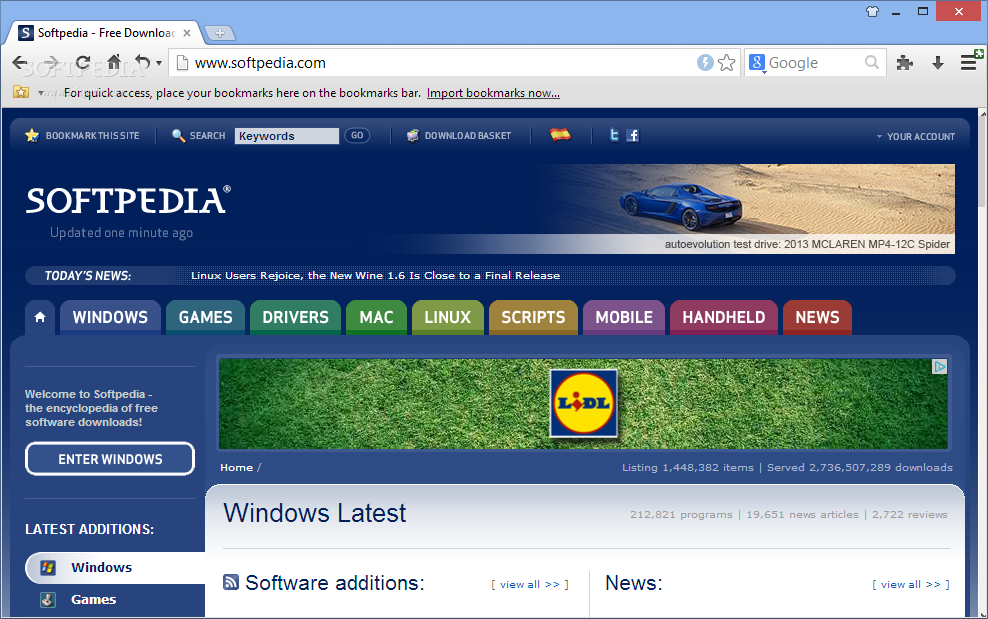Click the Lidl advertisement banner

tap(583, 404)
